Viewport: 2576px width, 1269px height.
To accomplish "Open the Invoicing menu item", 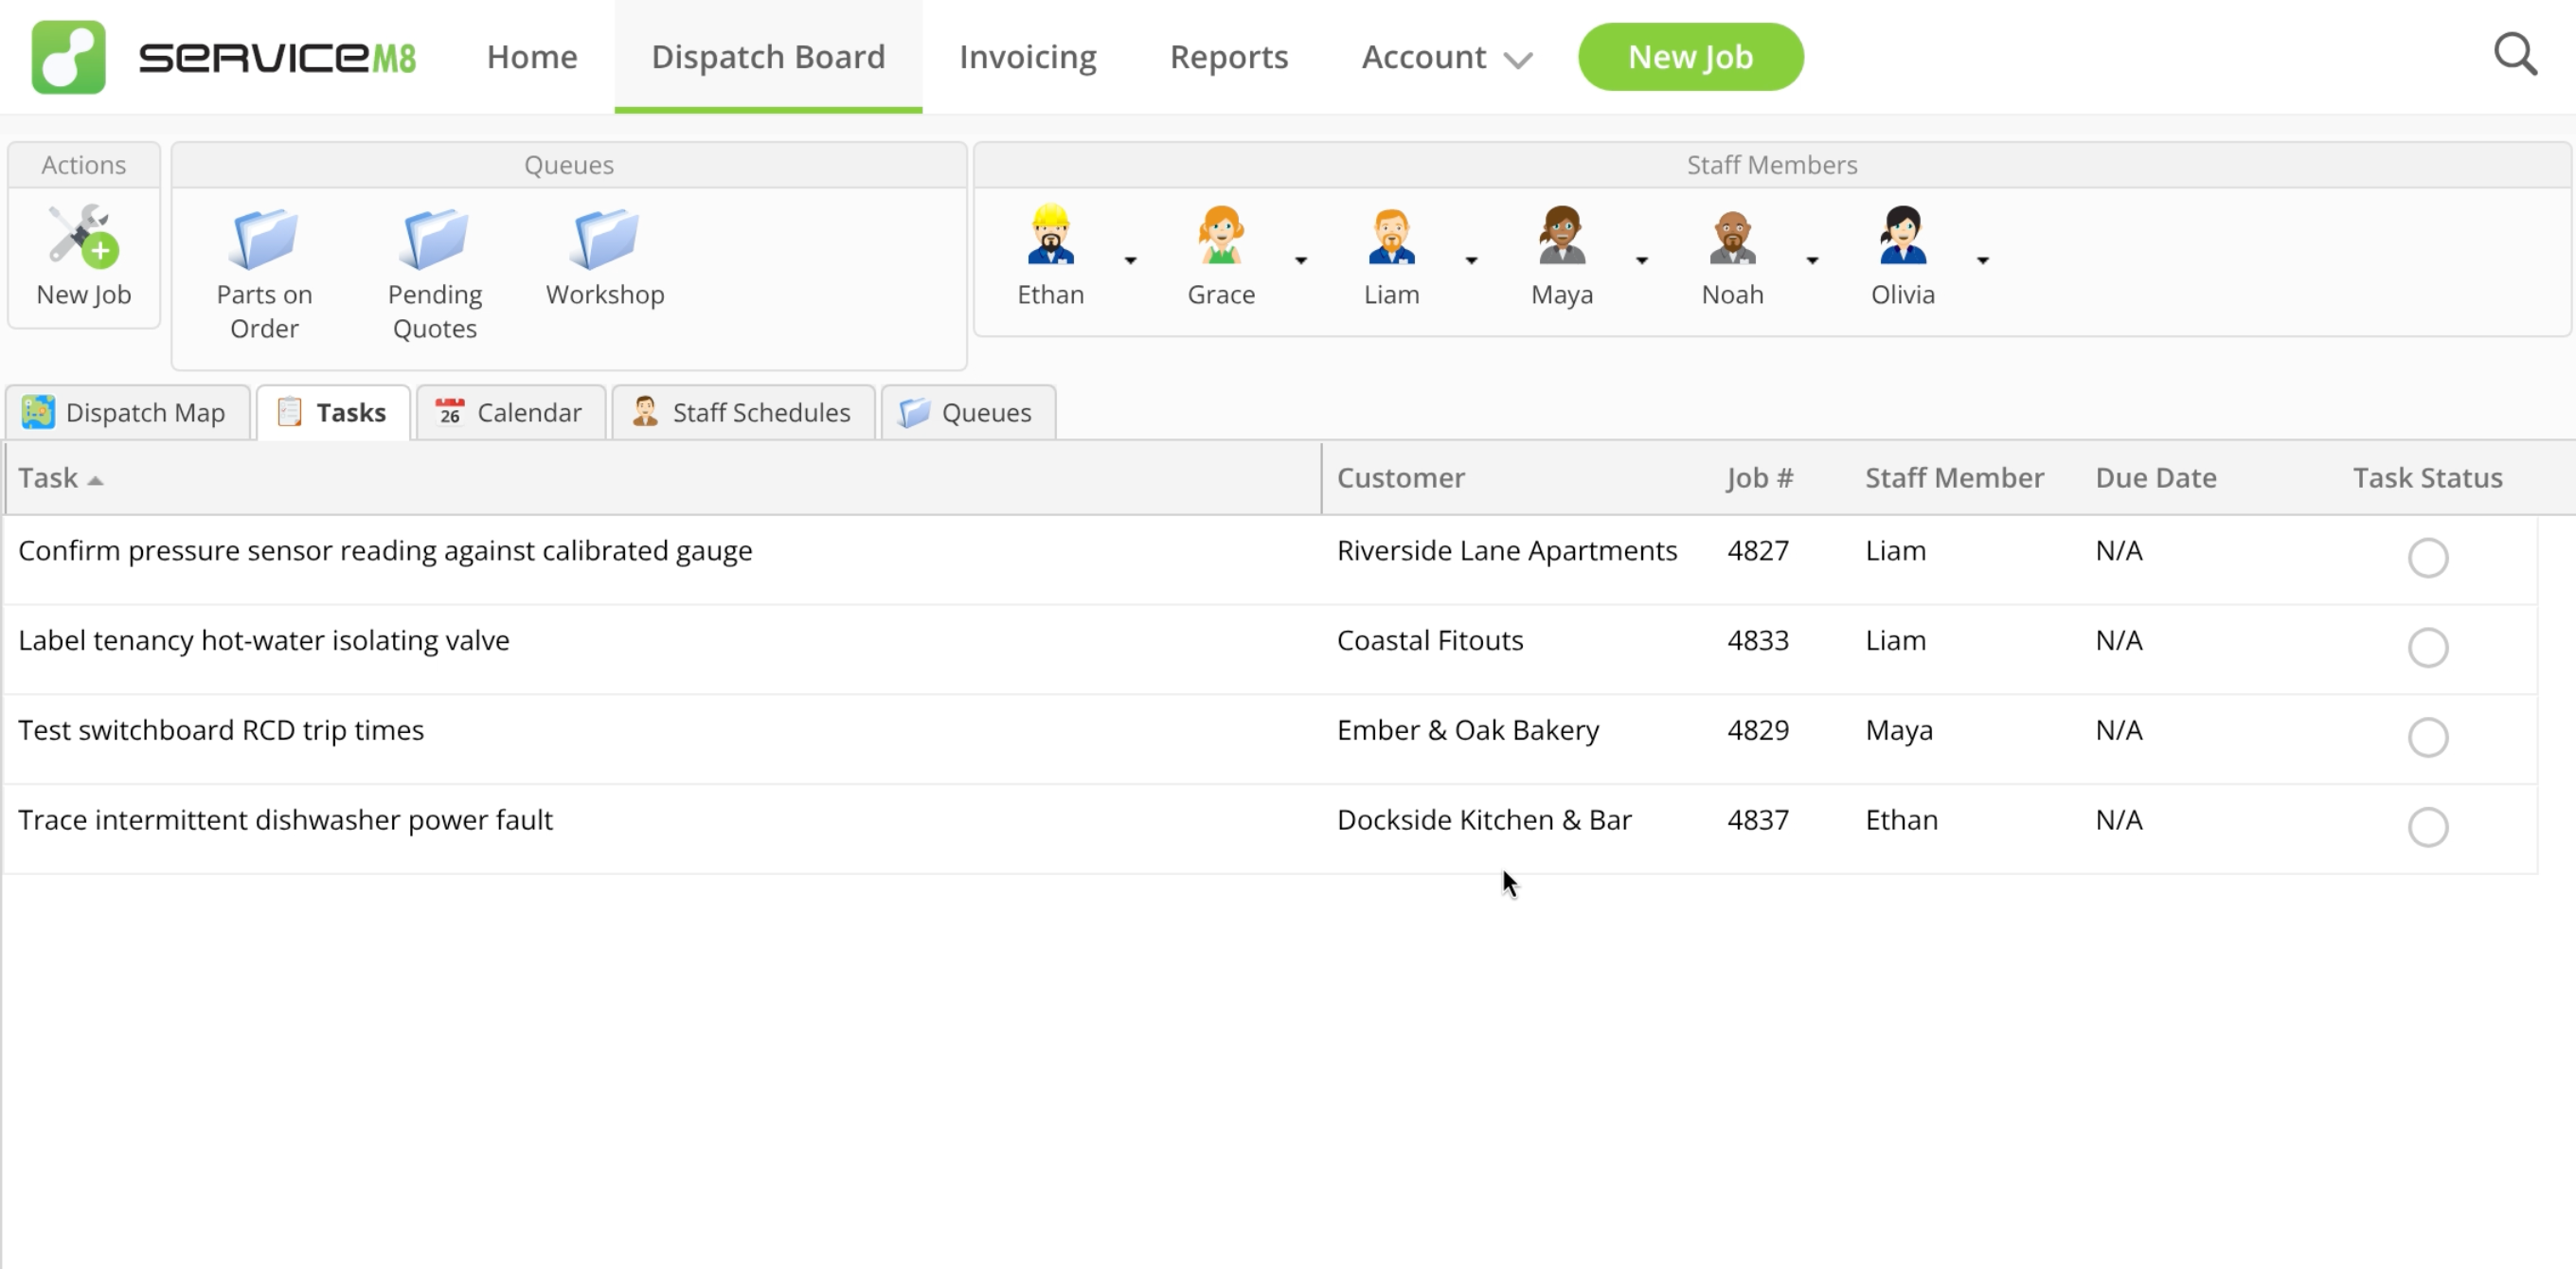I will coord(1027,57).
